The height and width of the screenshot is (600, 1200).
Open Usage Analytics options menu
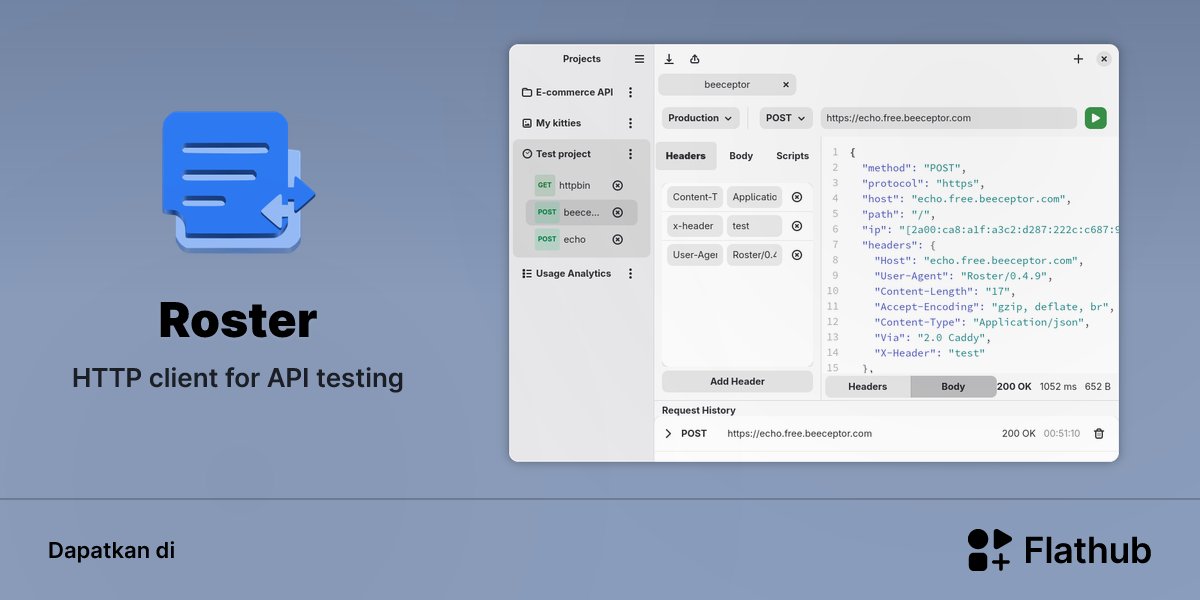pos(630,273)
